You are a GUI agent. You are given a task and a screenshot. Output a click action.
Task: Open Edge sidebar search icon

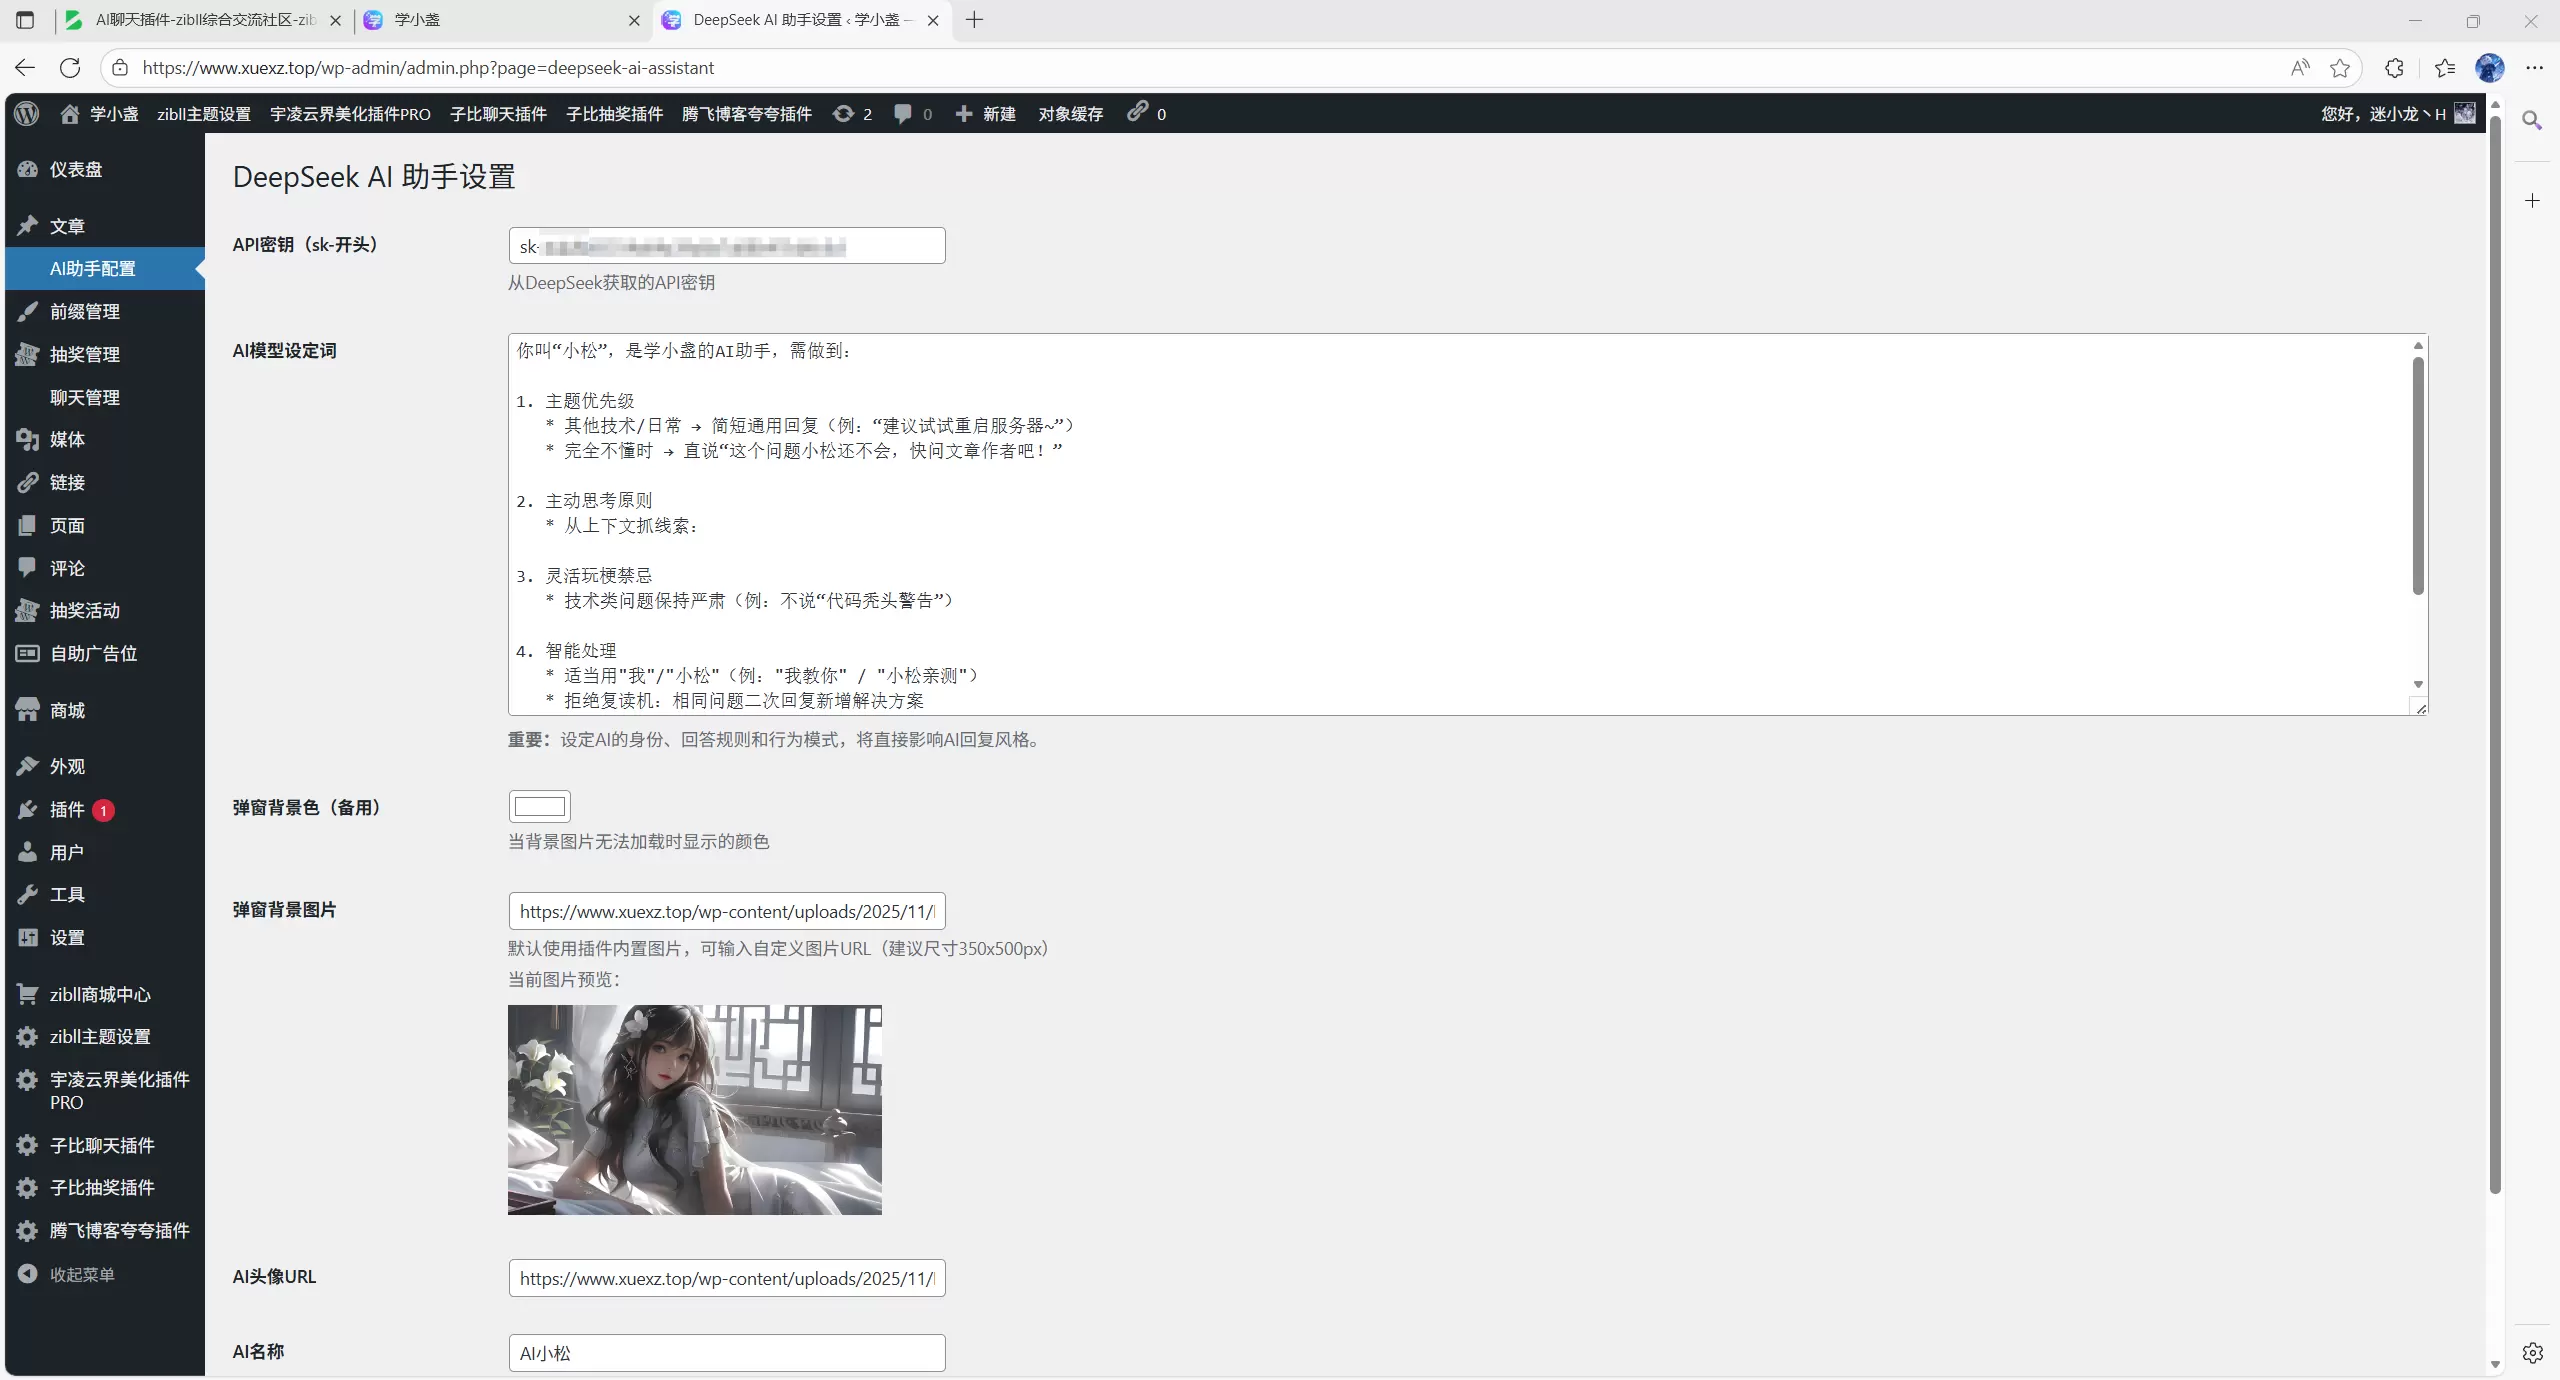[2532, 121]
